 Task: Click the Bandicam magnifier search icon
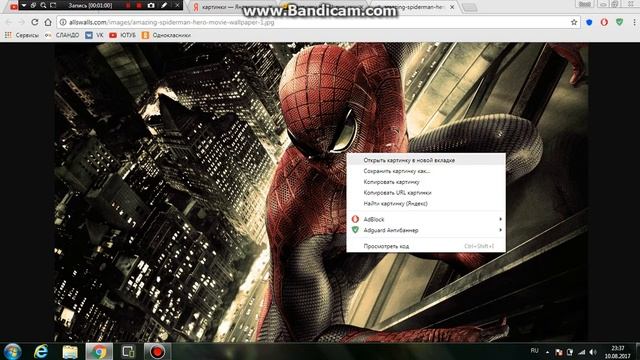(x=43, y=5)
